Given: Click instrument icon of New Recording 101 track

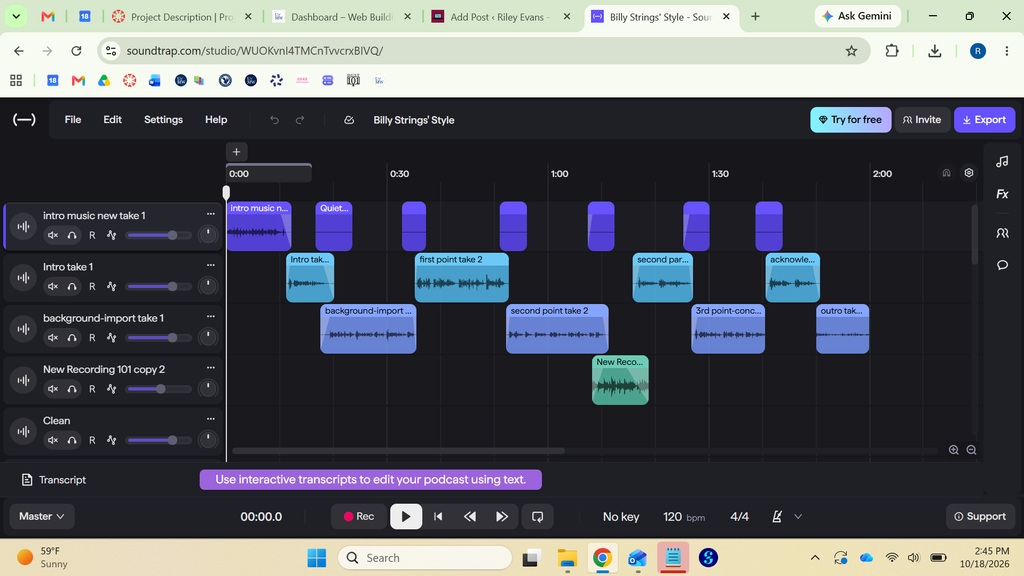Looking at the screenshot, I should (x=24, y=380).
